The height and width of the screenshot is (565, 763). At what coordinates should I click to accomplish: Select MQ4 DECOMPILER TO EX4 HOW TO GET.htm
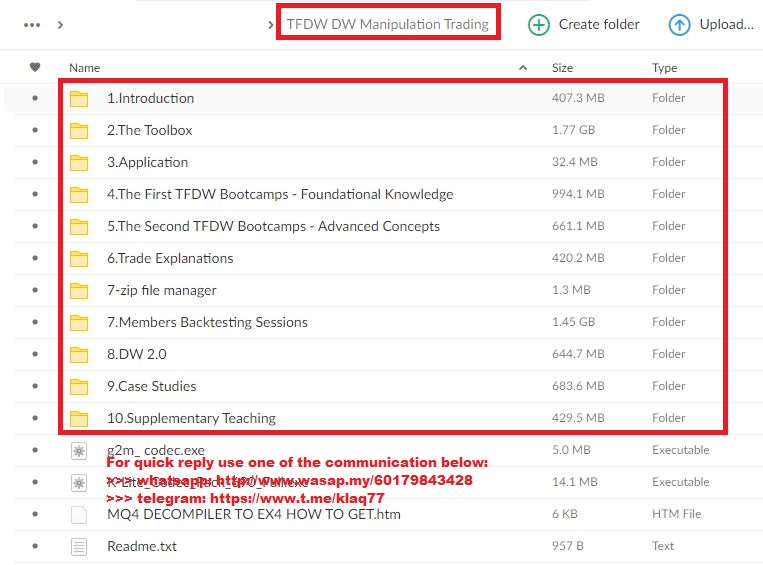click(254, 514)
